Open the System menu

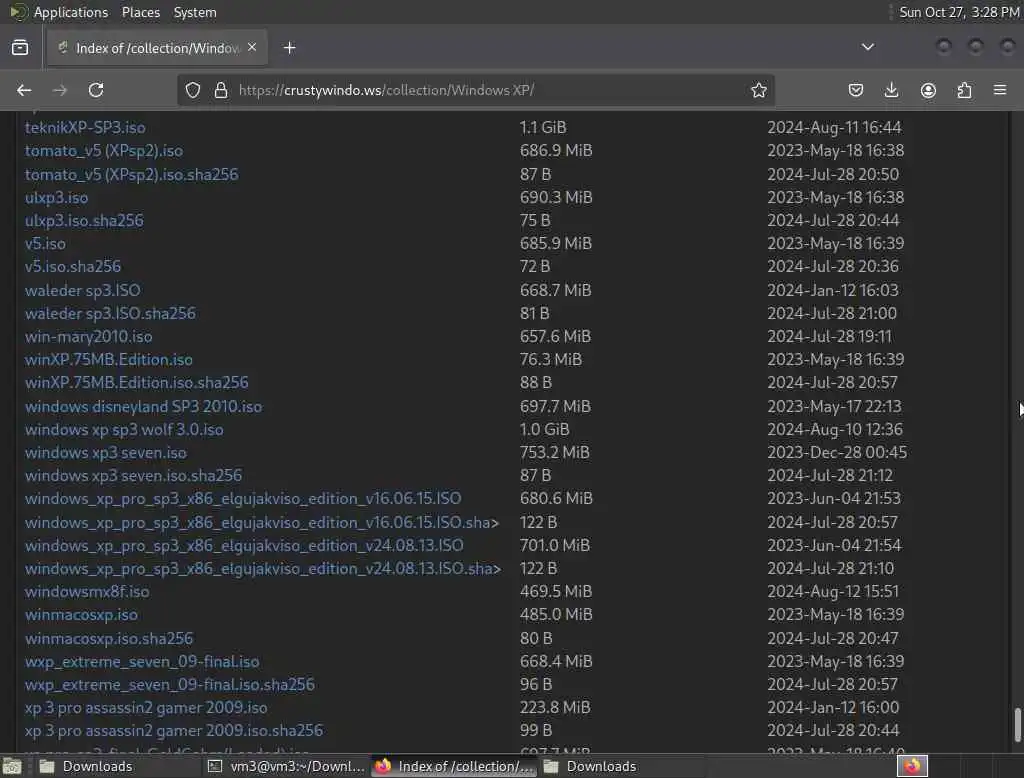pyautogui.click(x=195, y=12)
